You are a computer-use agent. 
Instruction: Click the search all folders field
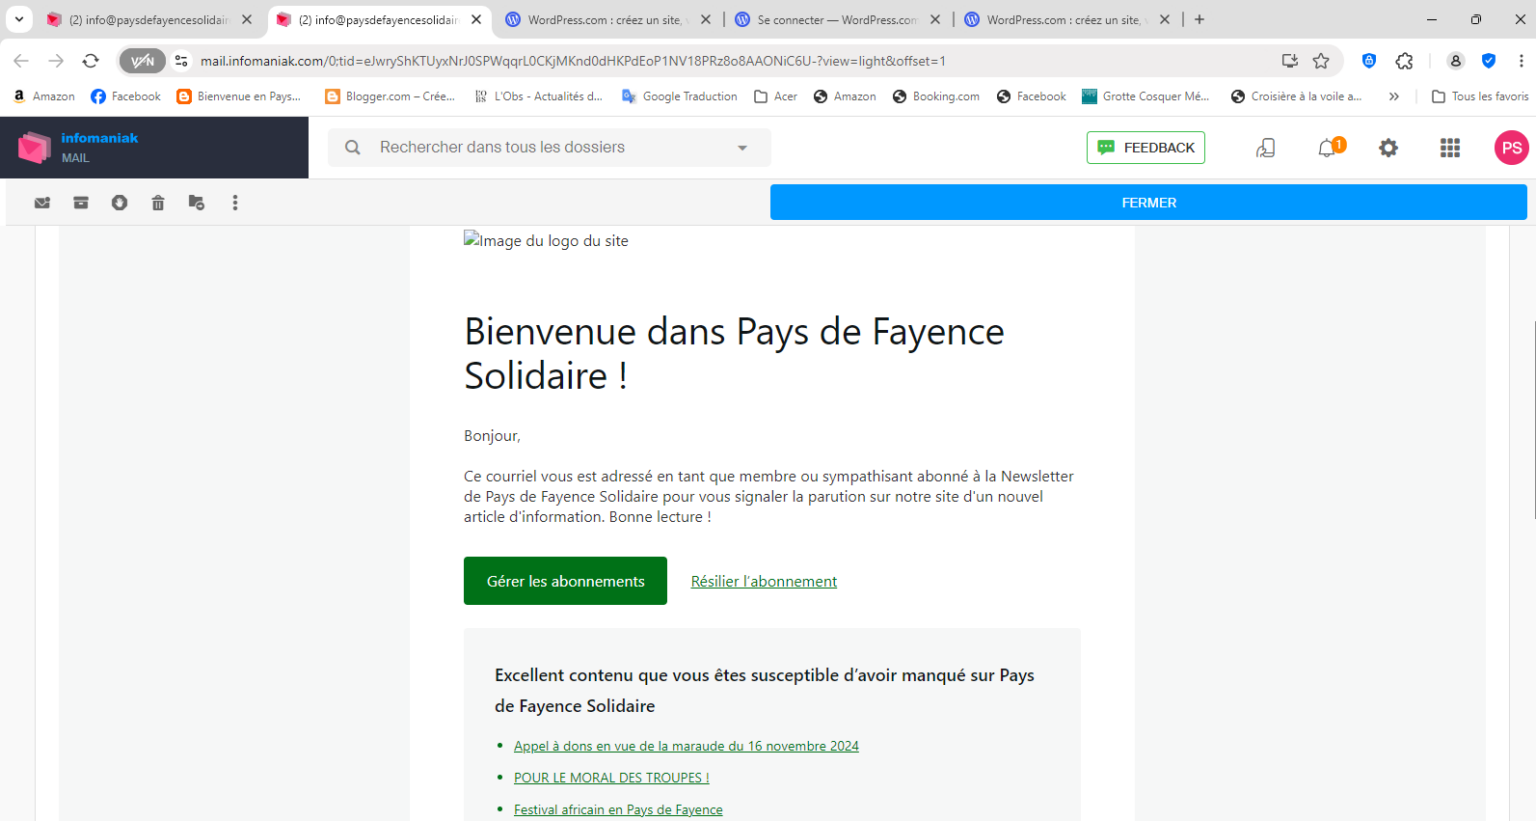tap(540, 148)
